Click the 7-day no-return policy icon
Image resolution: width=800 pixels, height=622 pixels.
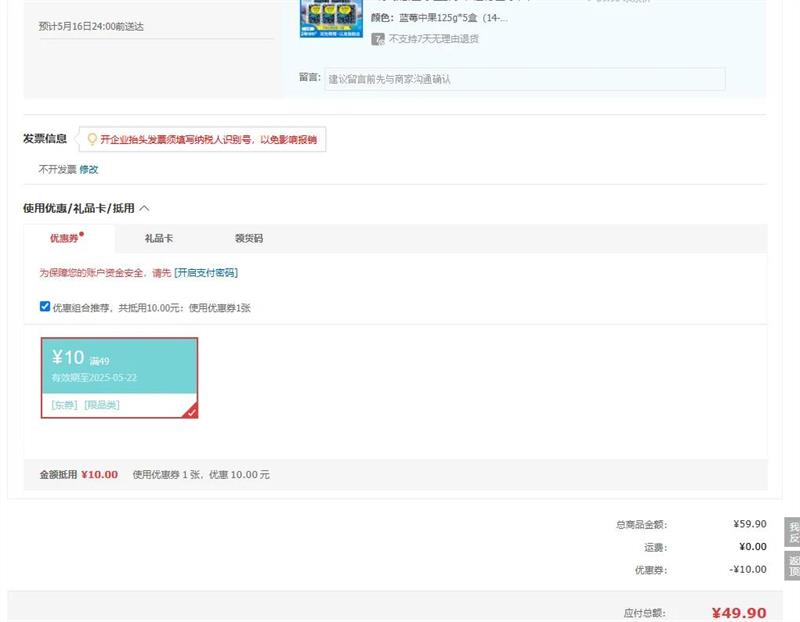click(x=378, y=39)
